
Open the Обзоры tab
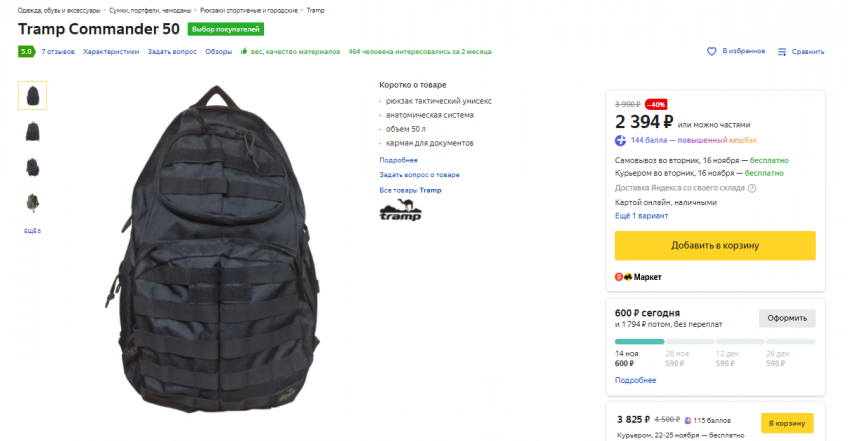[x=218, y=52]
